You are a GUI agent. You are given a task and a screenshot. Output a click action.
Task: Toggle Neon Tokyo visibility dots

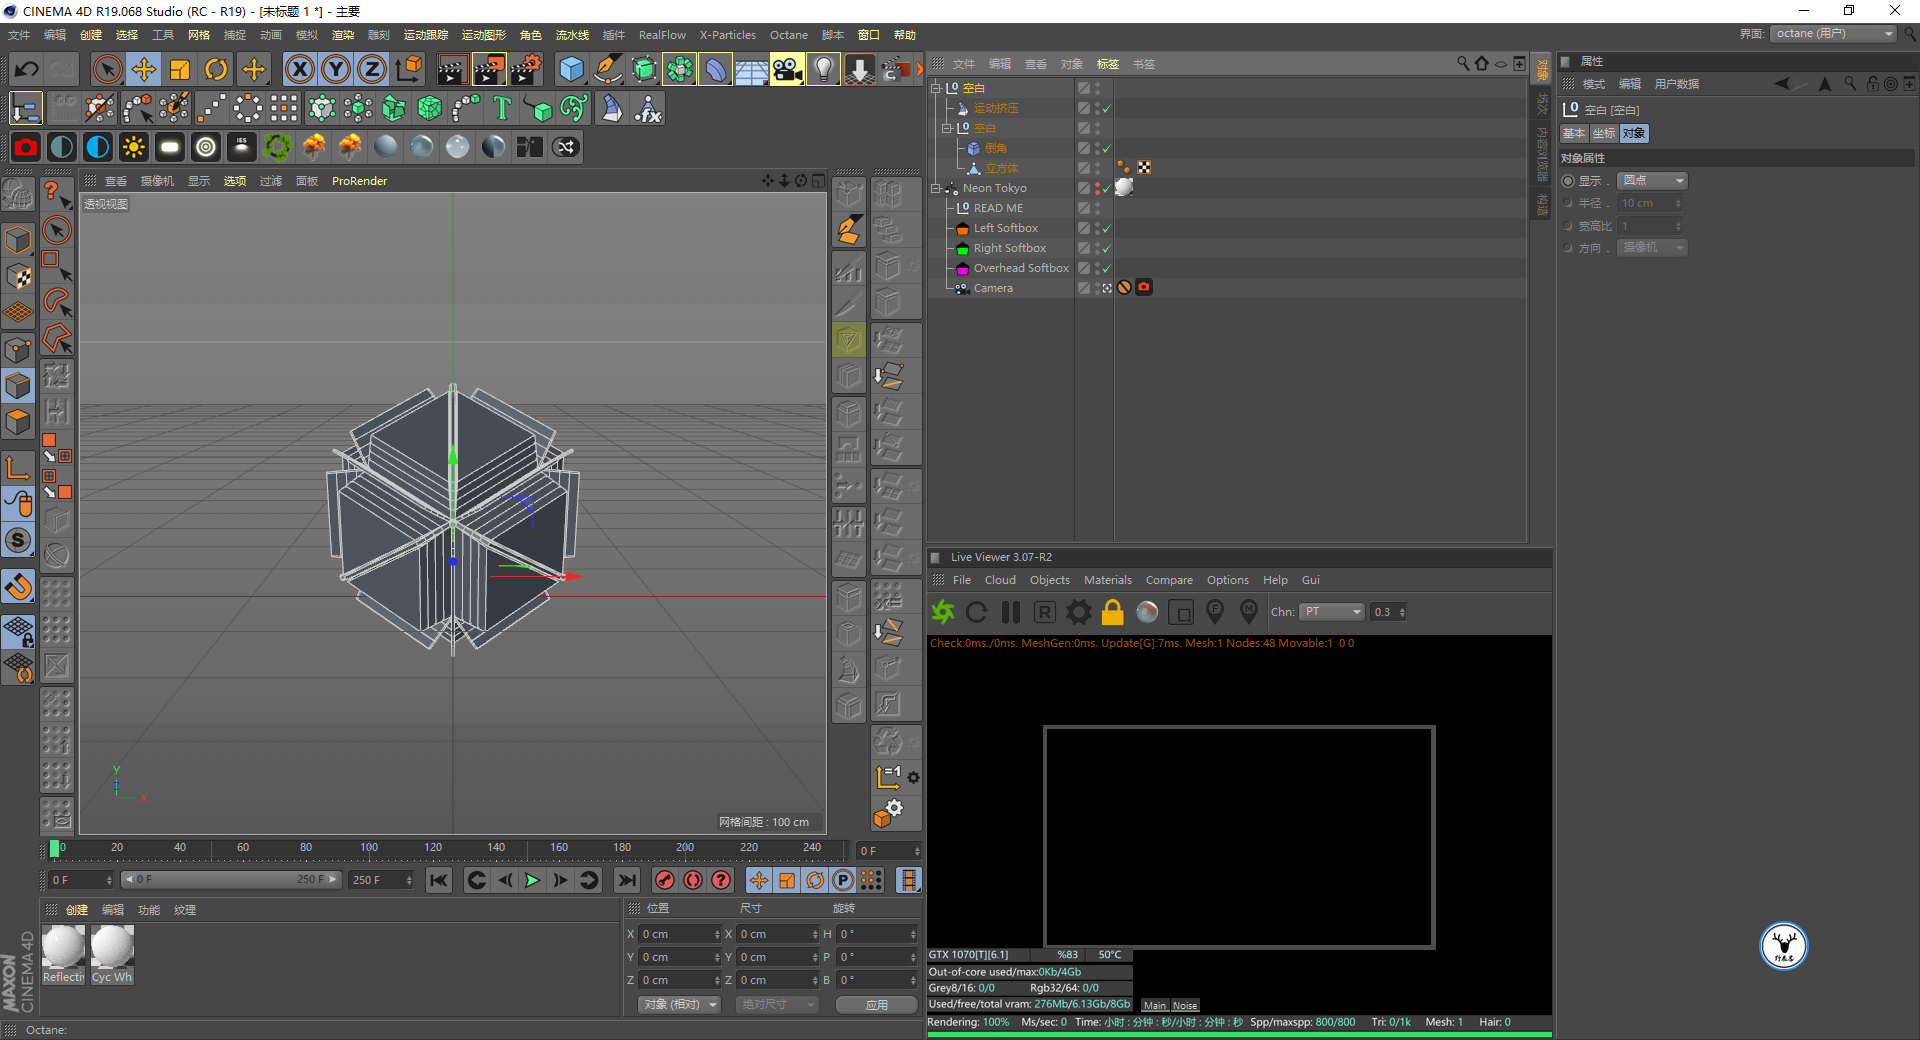coord(1097,188)
